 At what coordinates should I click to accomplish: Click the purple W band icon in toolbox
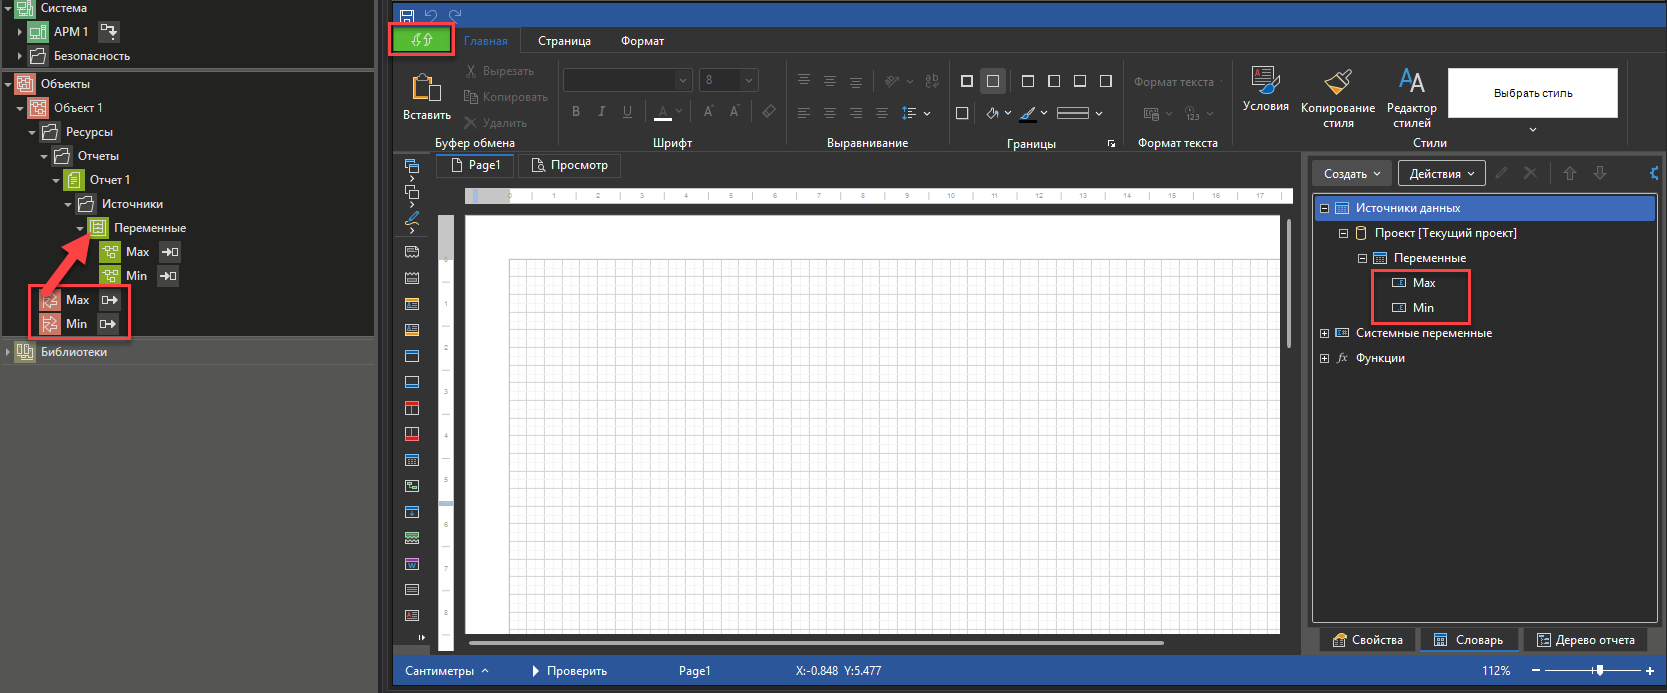pyautogui.click(x=412, y=564)
